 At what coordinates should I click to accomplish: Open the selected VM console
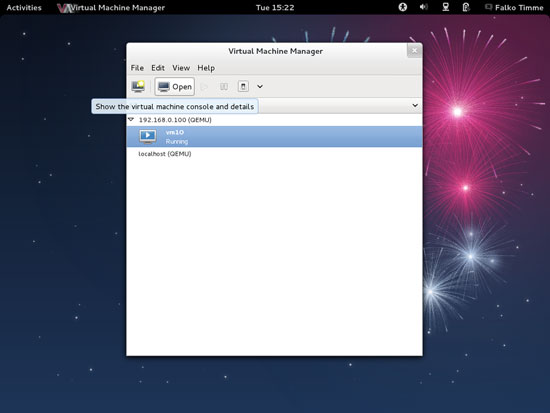[175, 87]
